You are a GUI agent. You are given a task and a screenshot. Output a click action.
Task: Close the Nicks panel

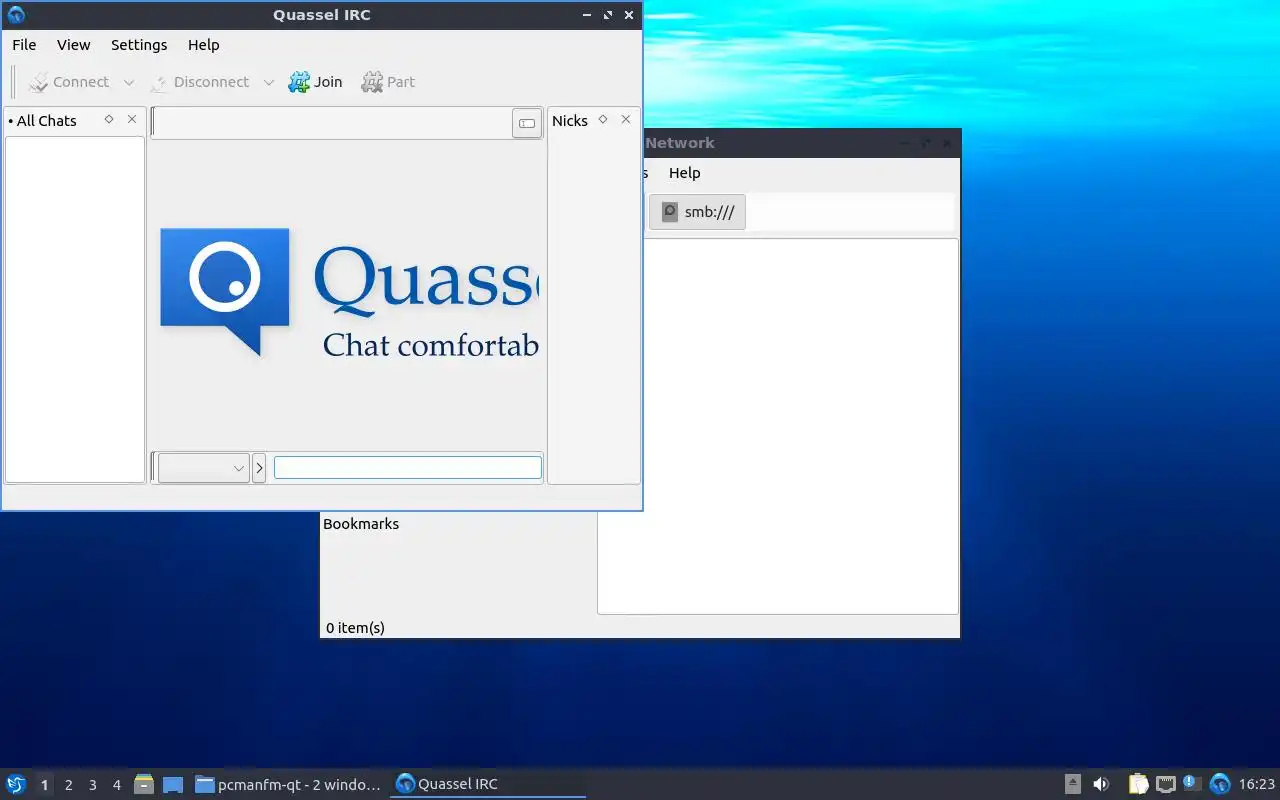click(x=626, y=119)
